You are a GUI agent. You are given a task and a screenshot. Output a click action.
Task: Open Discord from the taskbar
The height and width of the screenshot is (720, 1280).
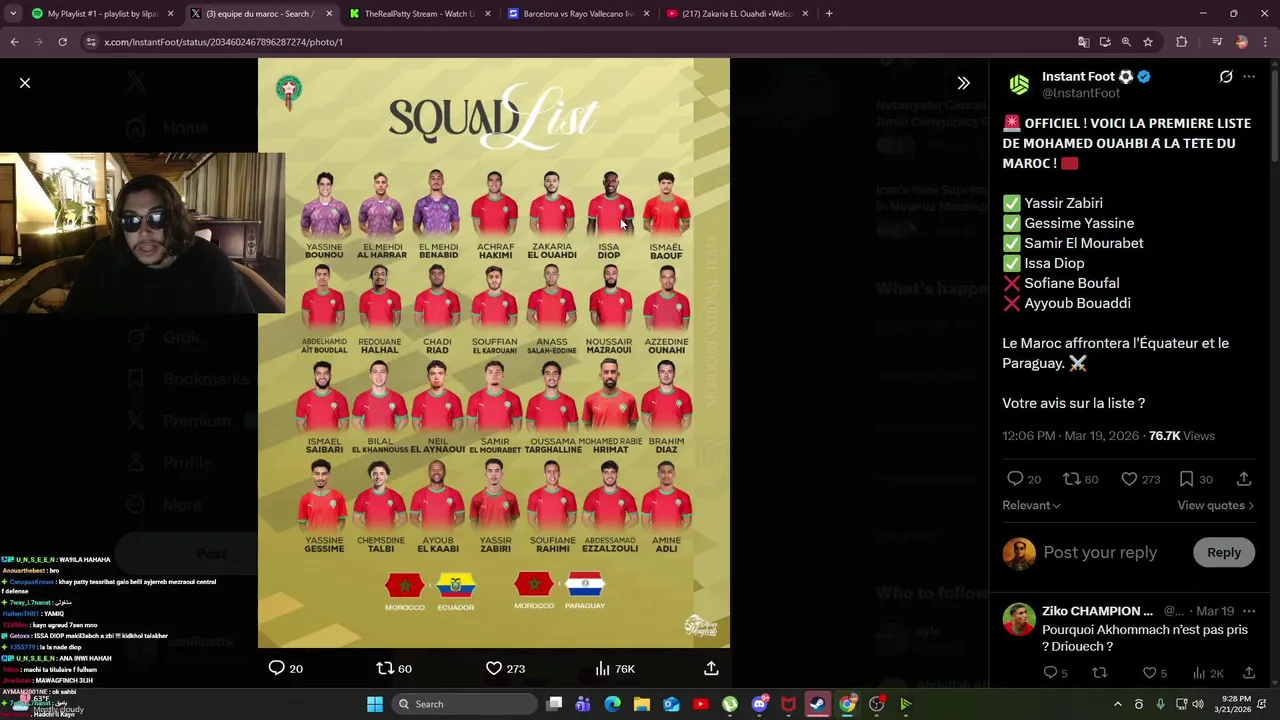pos(759,704)
